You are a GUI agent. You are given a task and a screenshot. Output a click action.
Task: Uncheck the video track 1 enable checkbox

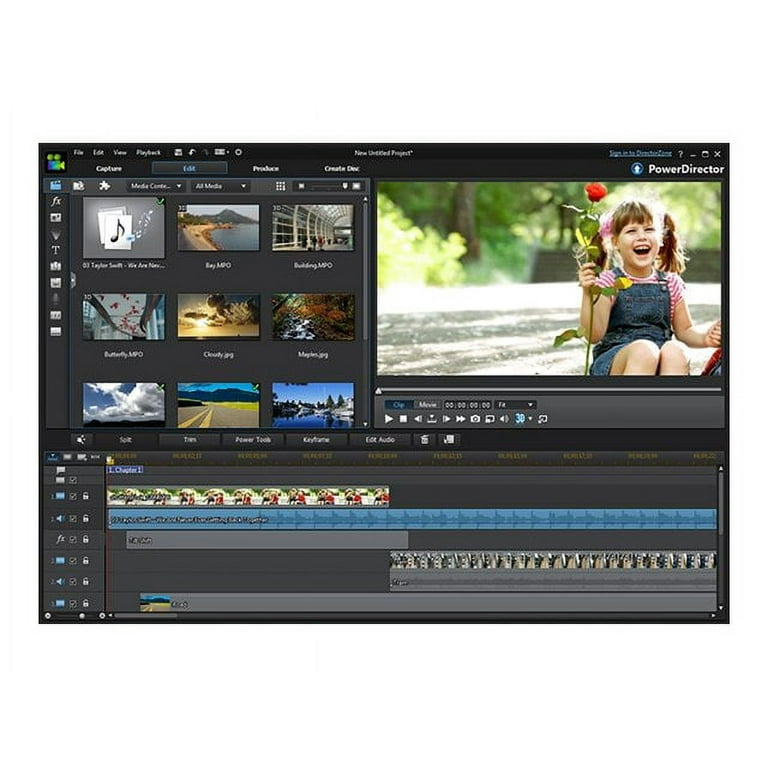[x=73, y=496]
